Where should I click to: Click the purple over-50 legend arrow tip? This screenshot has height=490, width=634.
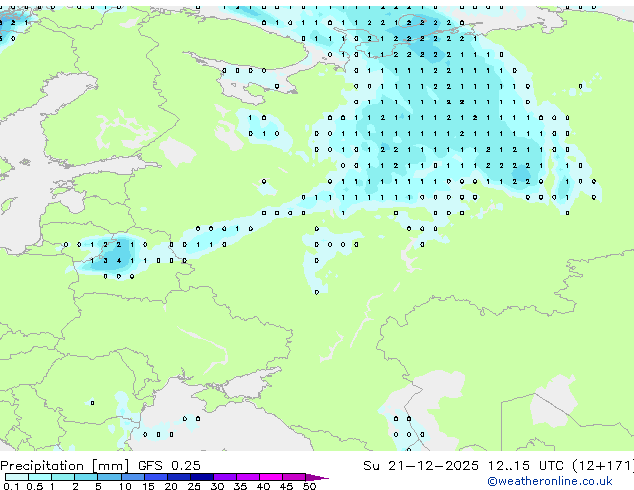pos(317,477)
